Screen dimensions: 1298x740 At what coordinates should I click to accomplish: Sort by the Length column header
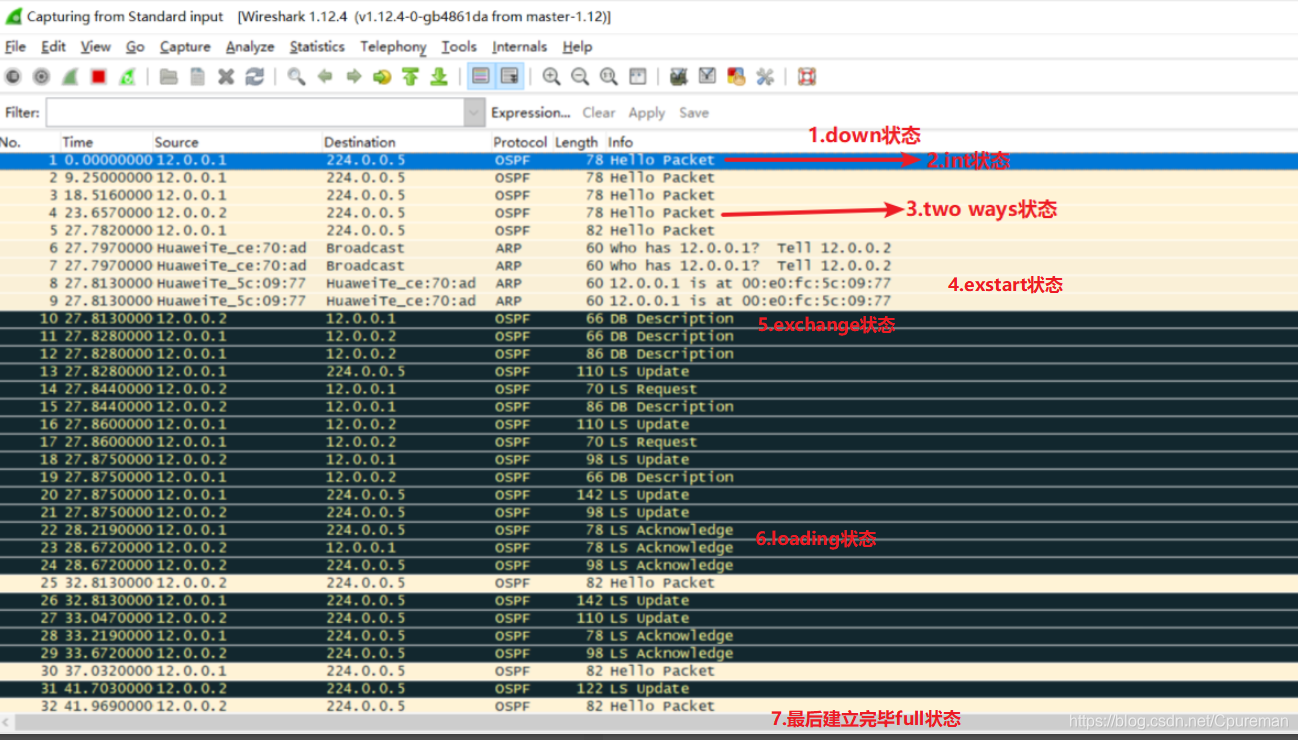click(x=577, y=142)
